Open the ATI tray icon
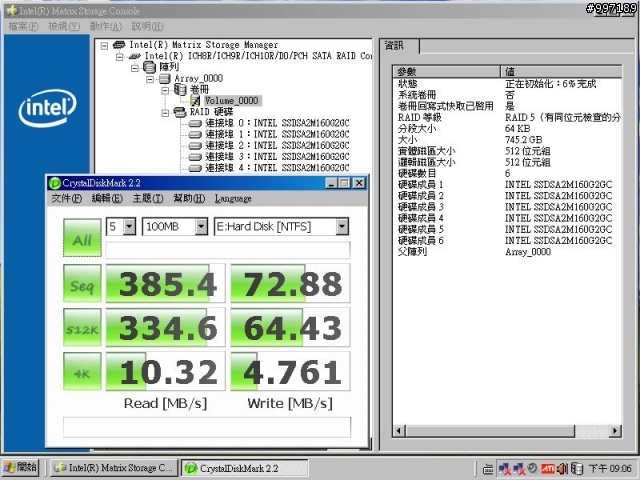 tap(547, 469)
